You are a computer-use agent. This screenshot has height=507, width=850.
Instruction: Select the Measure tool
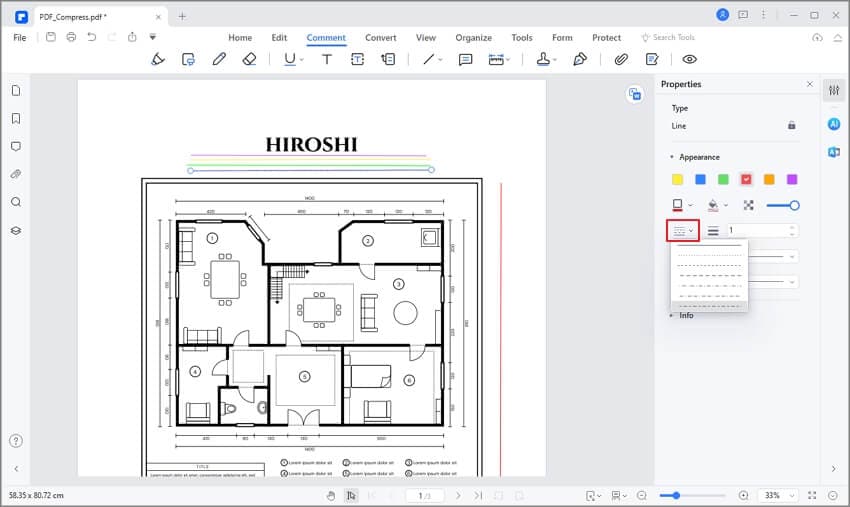[496, 59]
